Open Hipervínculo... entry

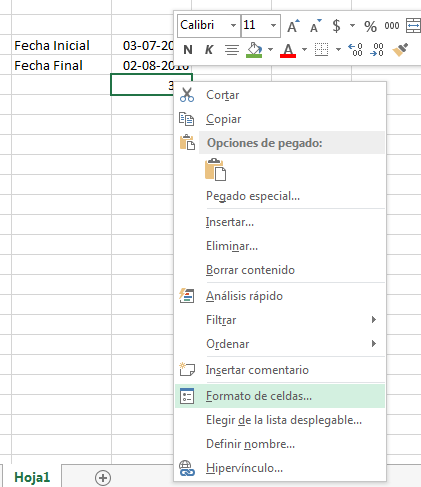[x=279, y=468]
